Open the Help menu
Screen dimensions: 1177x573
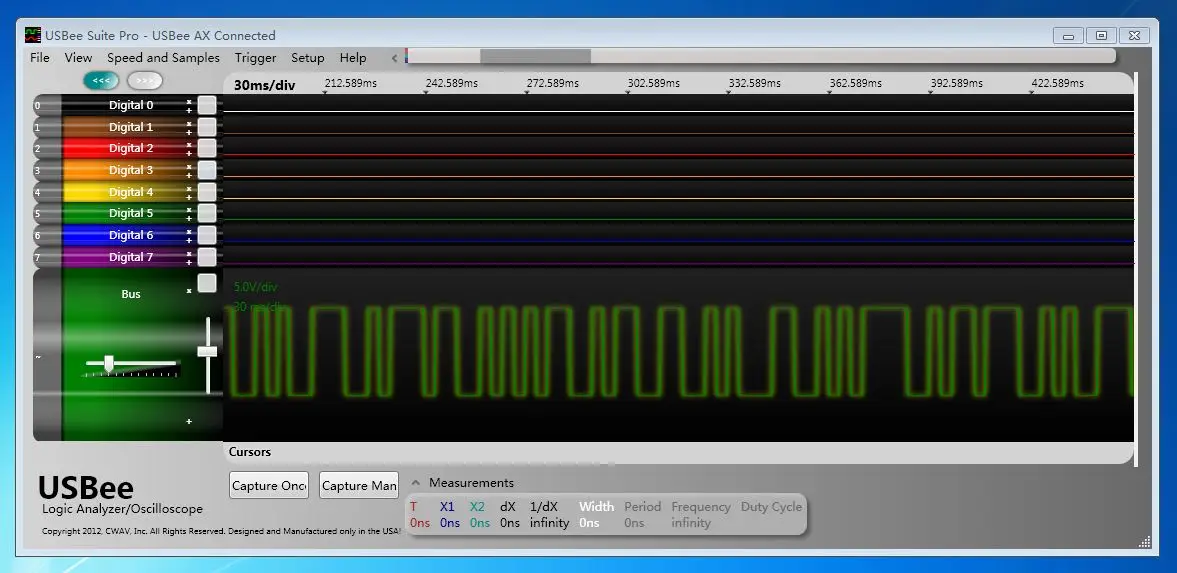353,58
